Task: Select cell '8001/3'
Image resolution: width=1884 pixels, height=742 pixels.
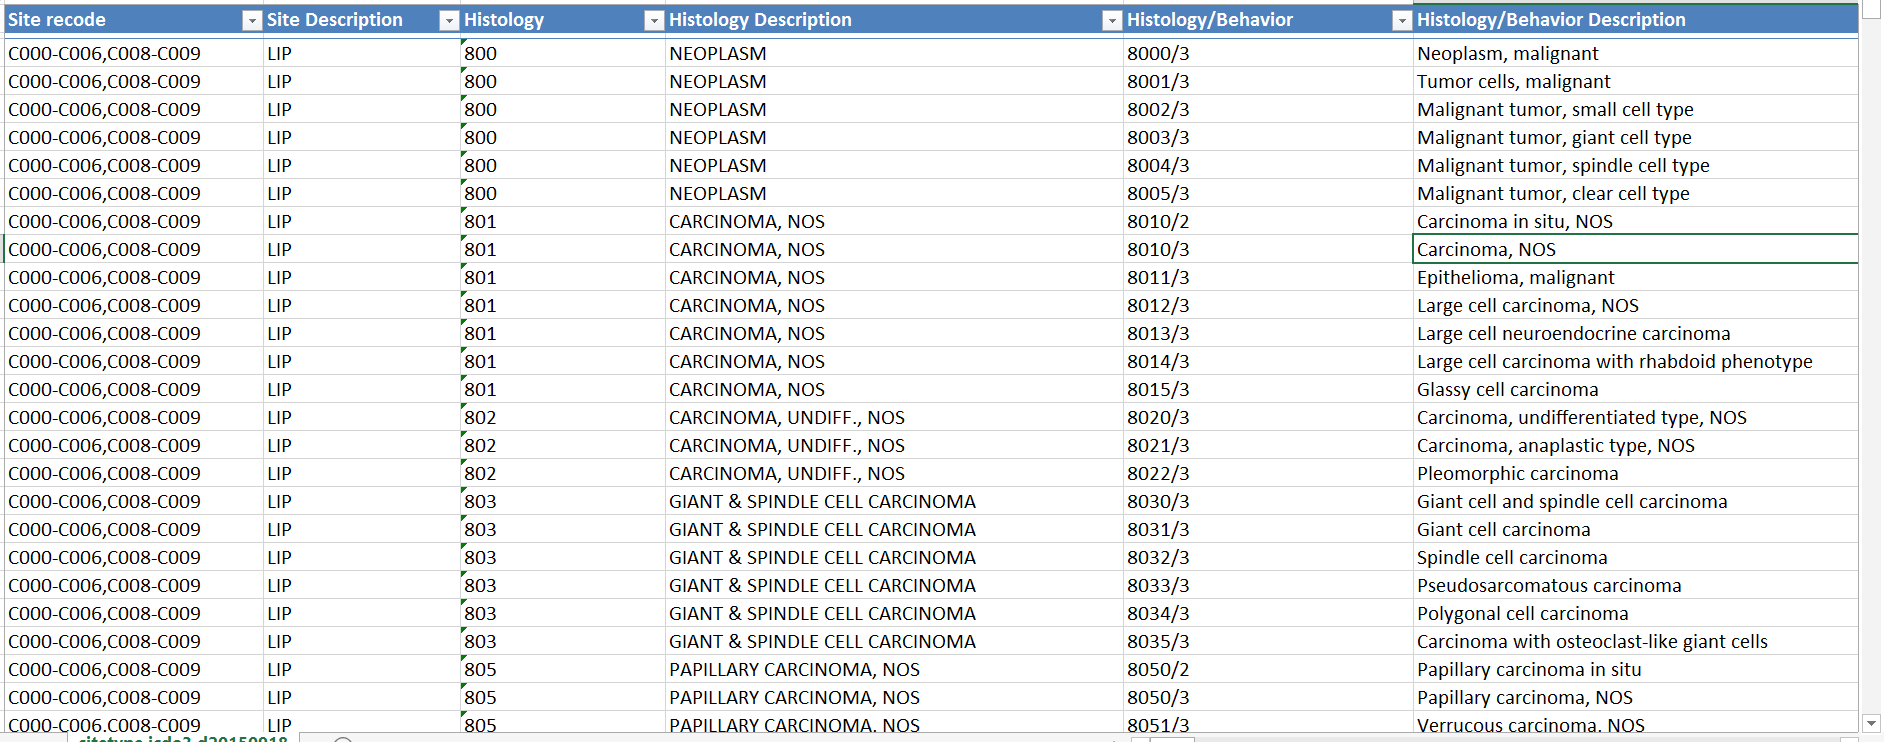Action: 1268,81
